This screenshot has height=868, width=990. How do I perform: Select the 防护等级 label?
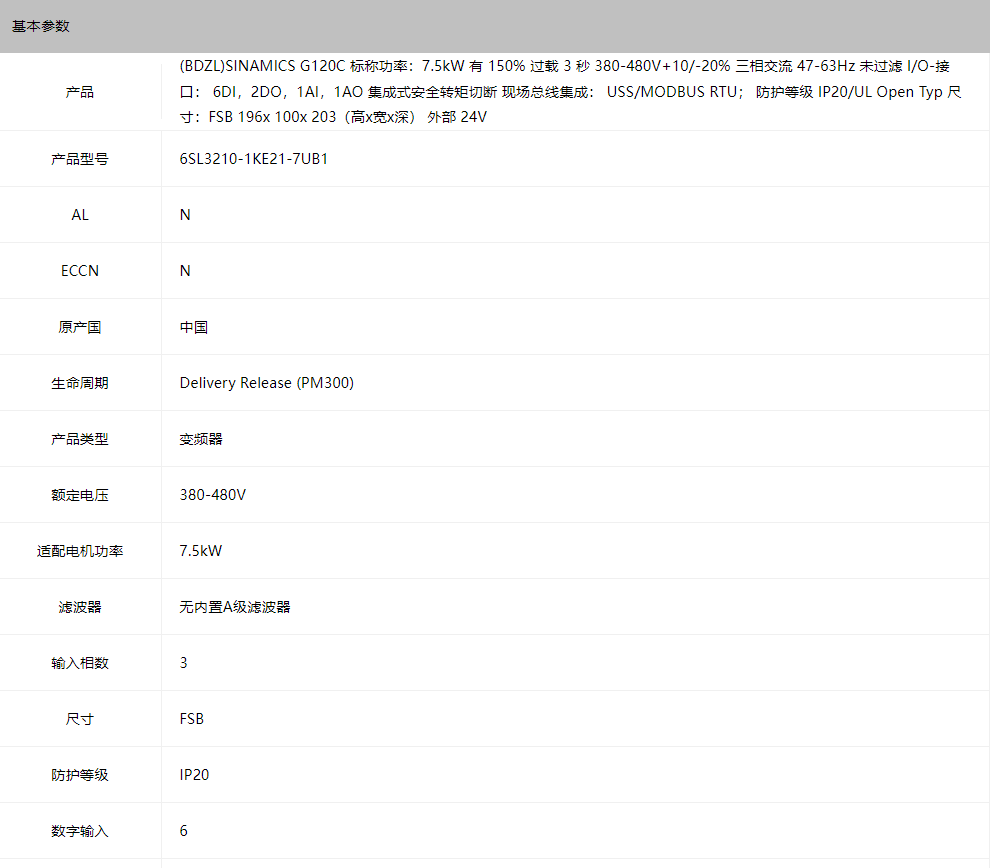click(80, 775)
